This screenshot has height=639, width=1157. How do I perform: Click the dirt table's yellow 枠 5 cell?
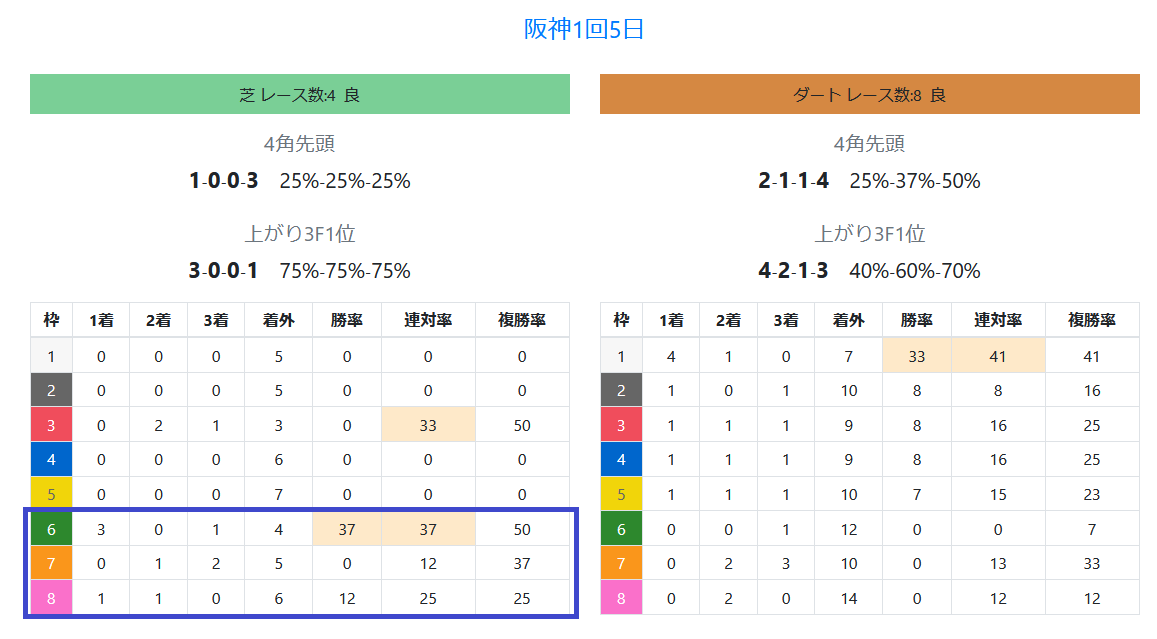621,494
